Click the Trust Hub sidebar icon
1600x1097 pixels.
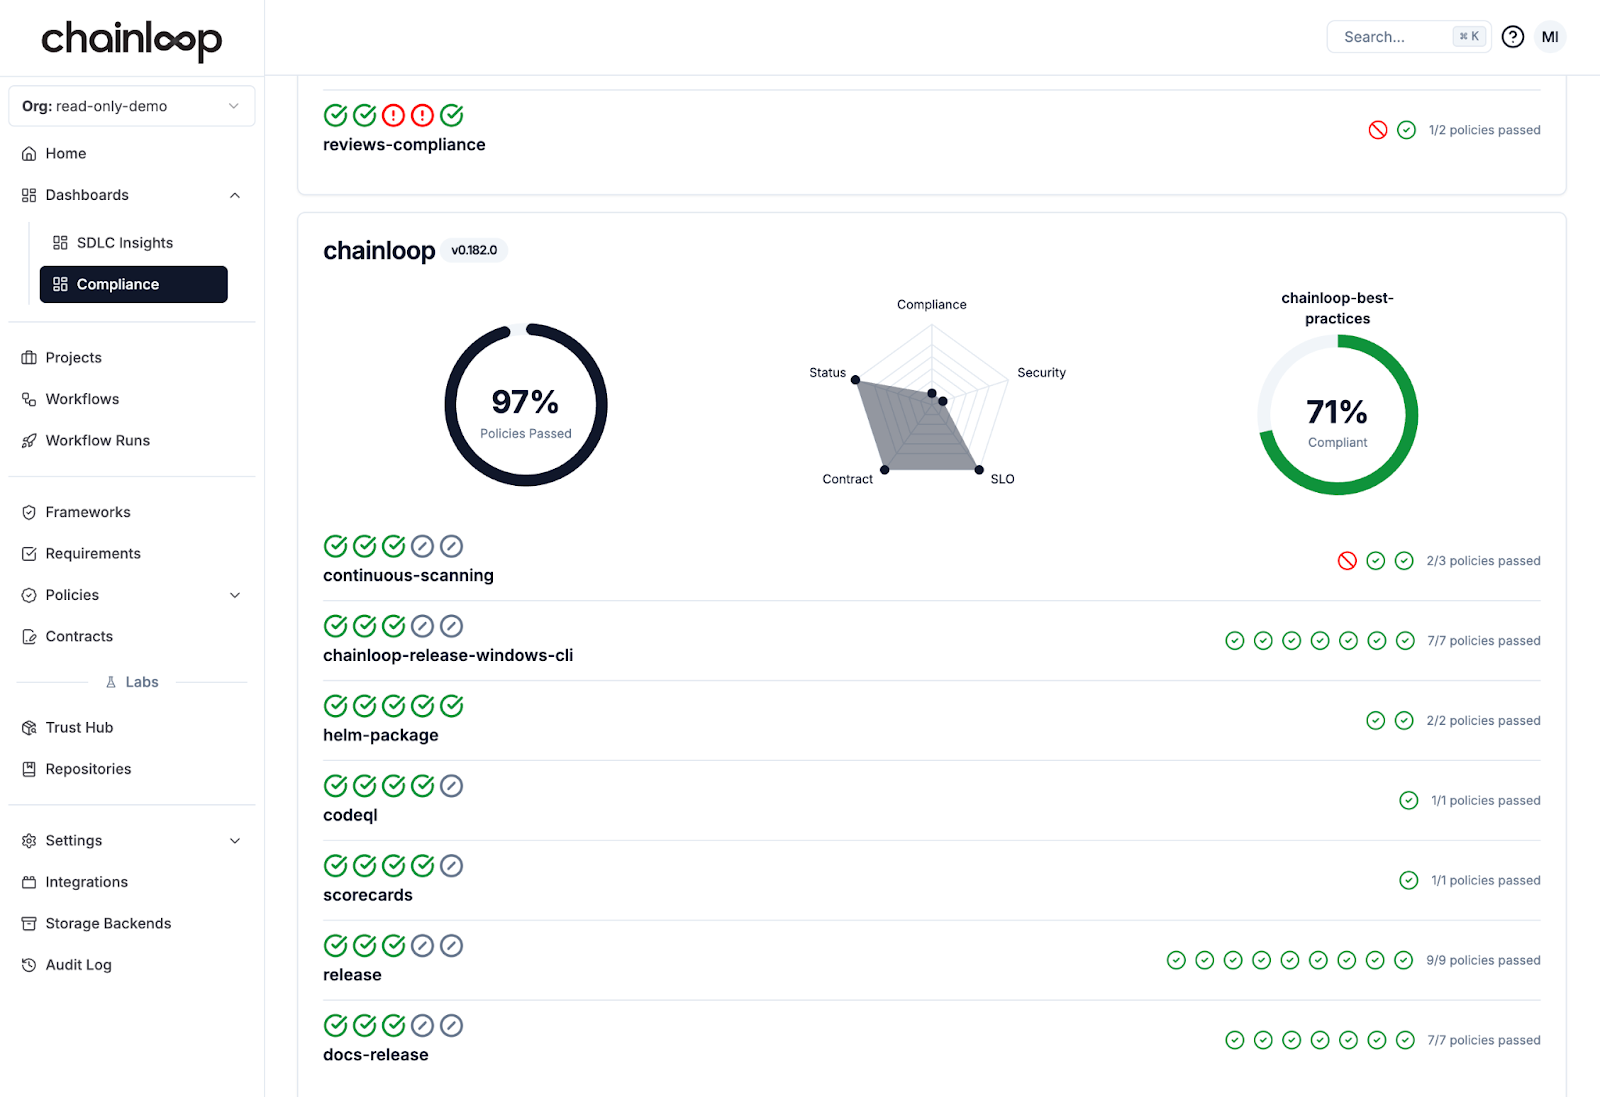(x=29, y=728)
